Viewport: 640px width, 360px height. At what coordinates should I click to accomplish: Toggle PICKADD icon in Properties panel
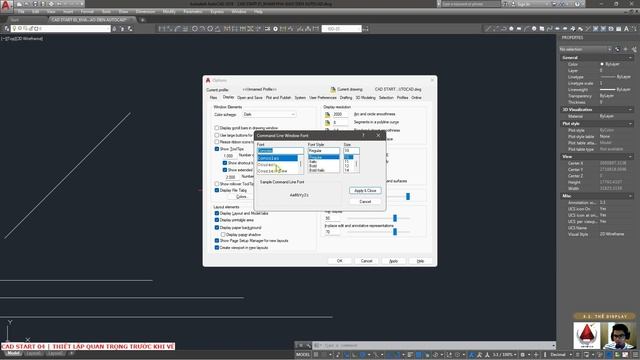tap(618, 49)
